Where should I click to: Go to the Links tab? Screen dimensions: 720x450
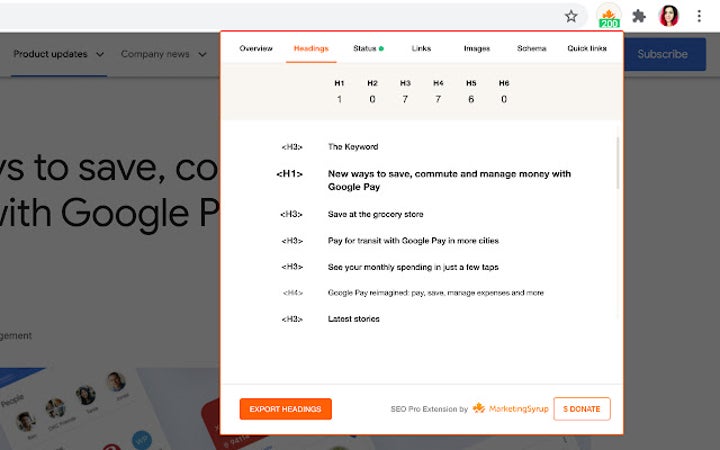pyautogui.click(x=421, y=48)
